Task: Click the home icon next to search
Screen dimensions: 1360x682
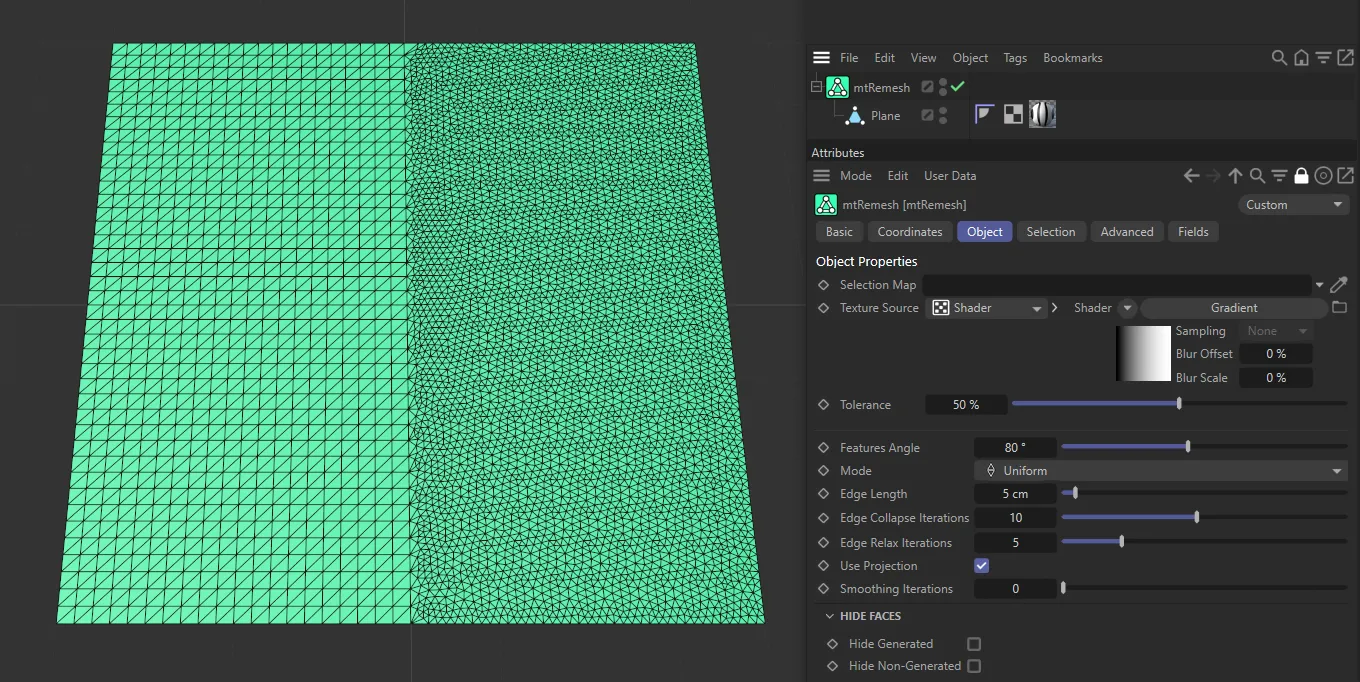Action: [x=1301, y=57]
